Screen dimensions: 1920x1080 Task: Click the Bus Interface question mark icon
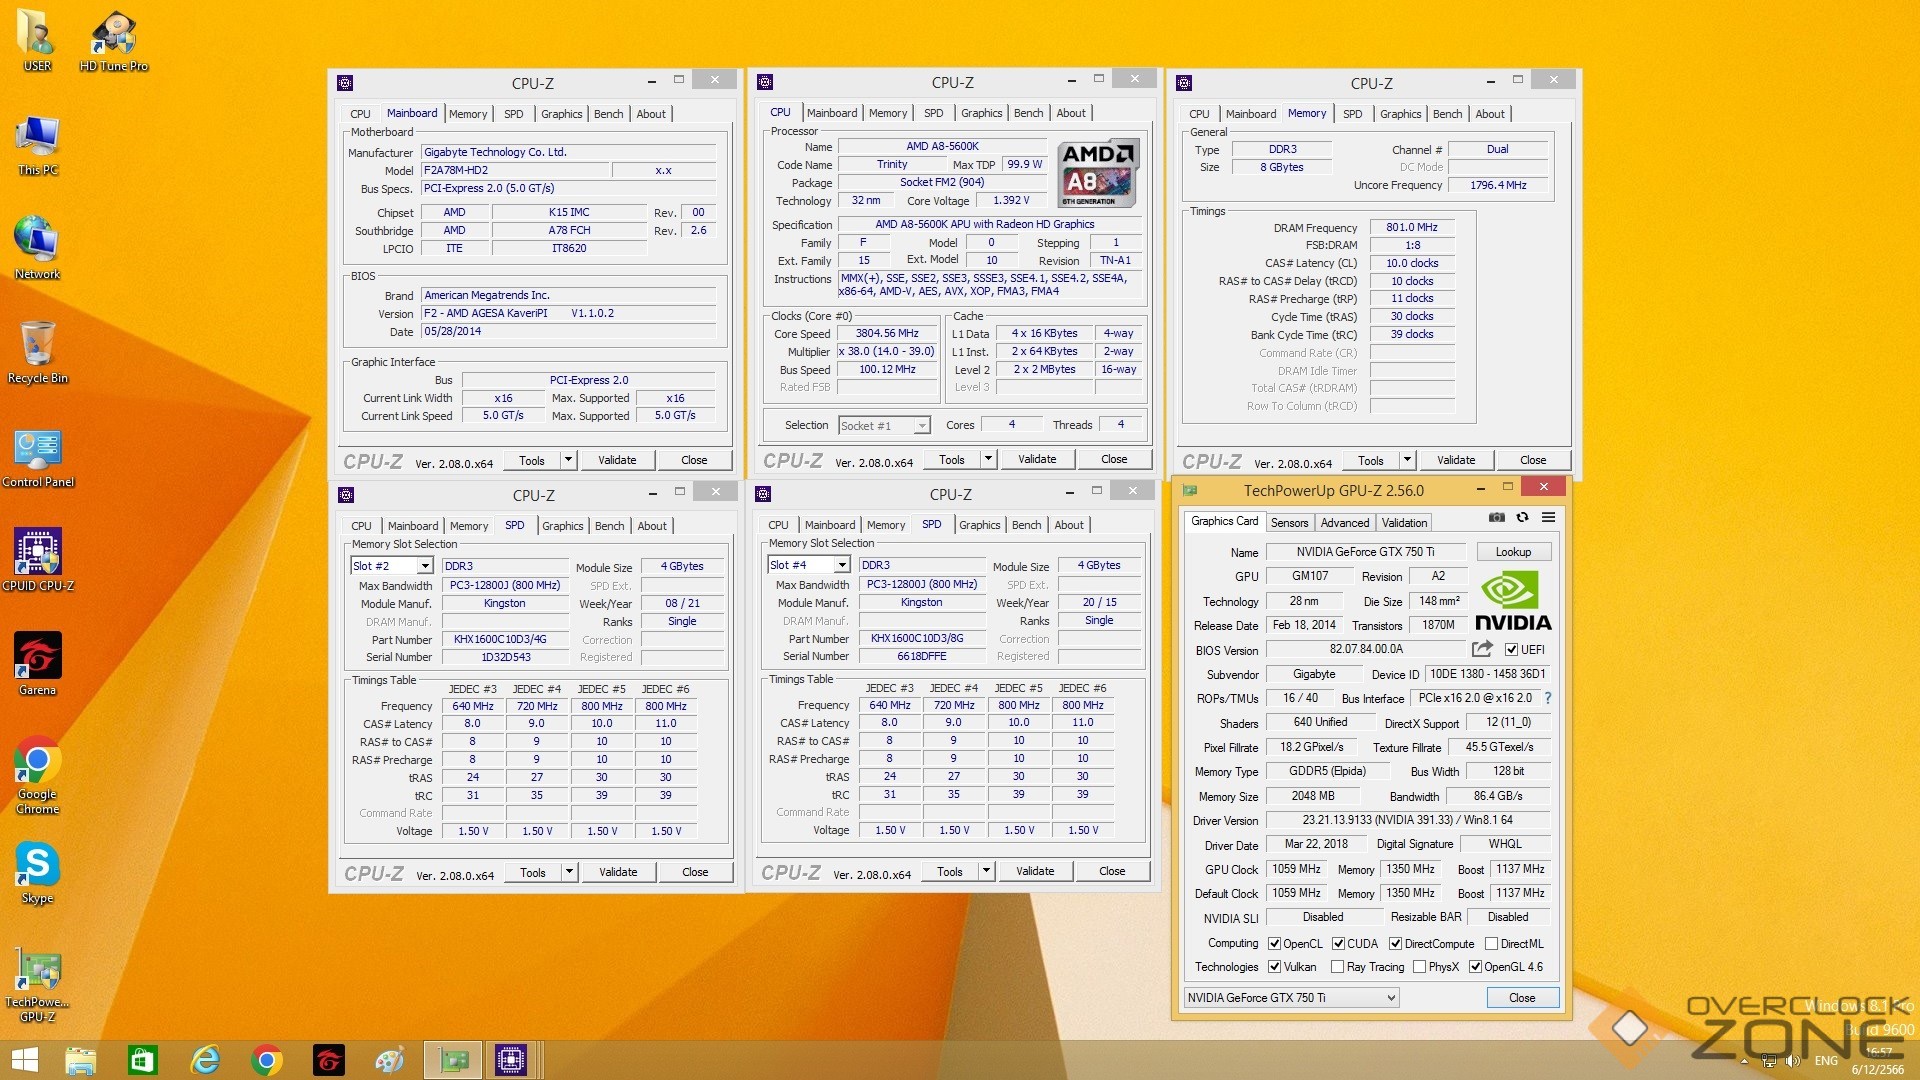tap(1548, 698)
